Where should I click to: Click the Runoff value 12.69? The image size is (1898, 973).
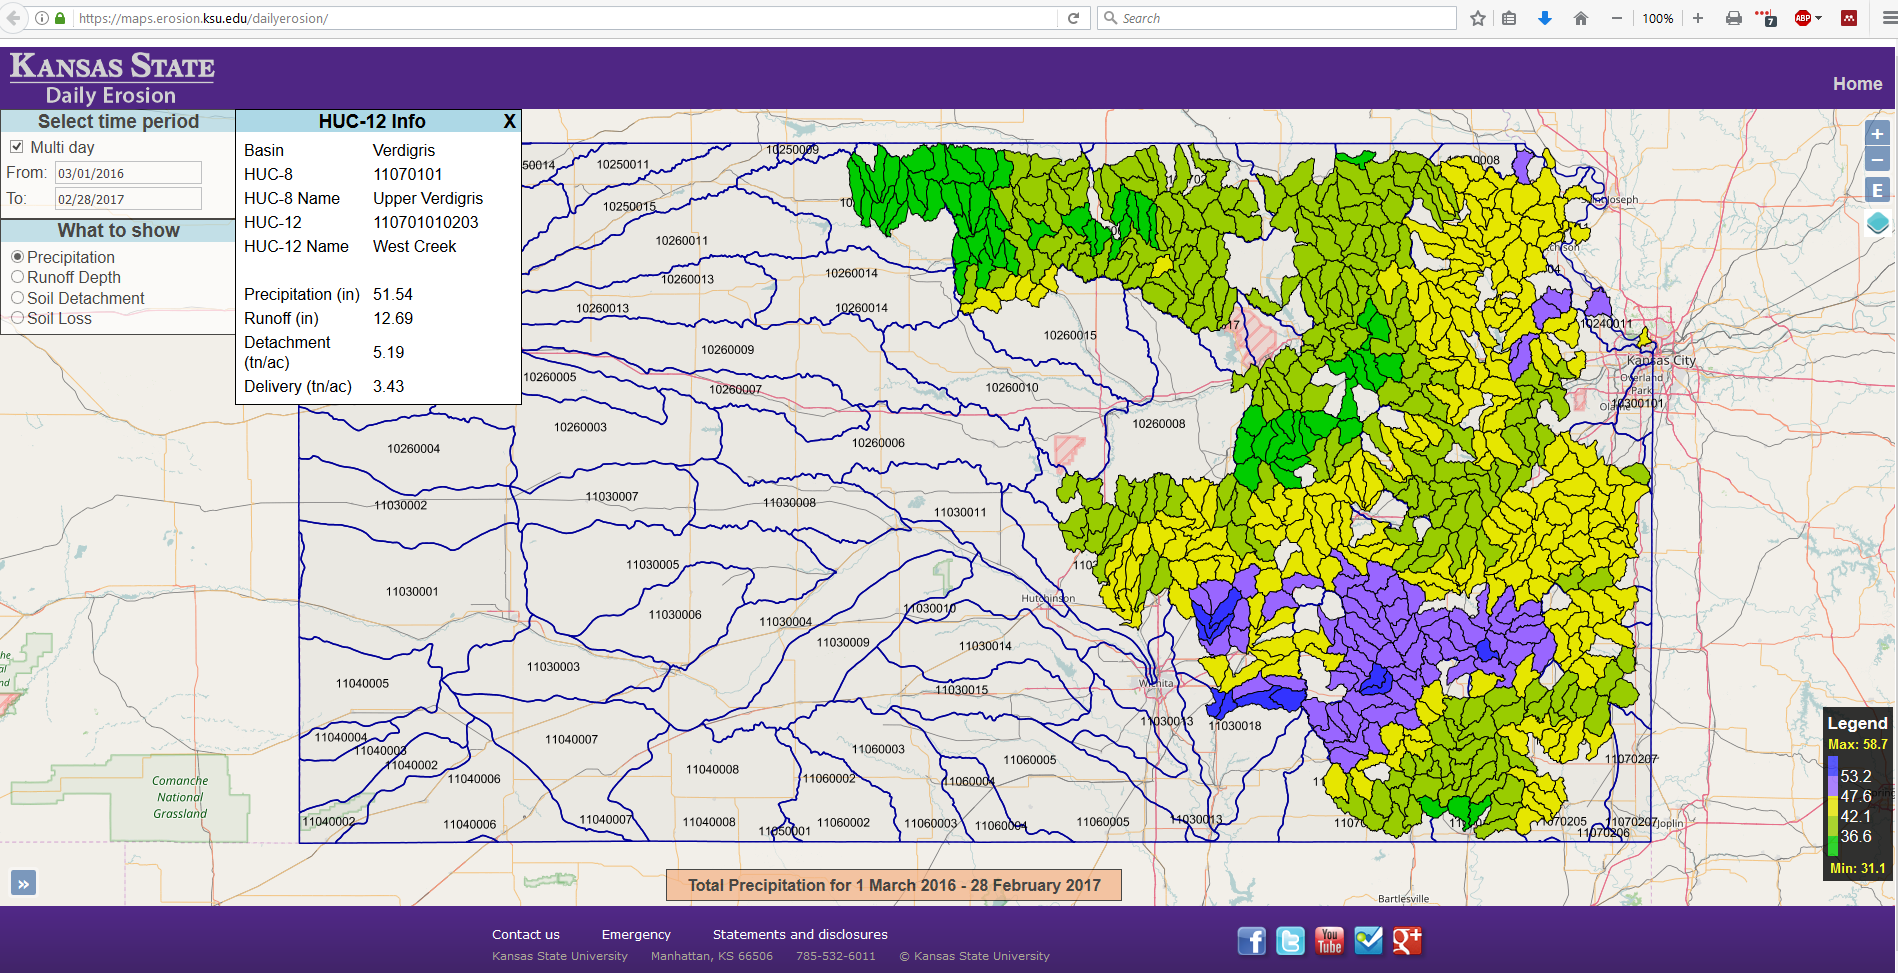tap(393, 318)
